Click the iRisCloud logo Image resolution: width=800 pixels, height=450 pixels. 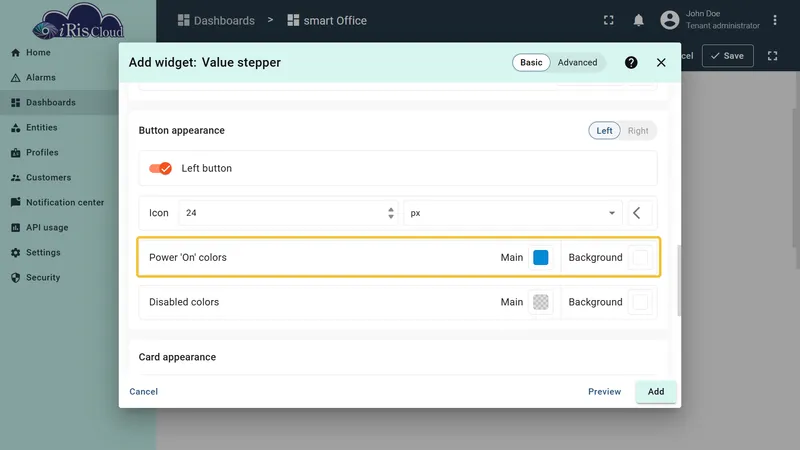coord(78,21)
